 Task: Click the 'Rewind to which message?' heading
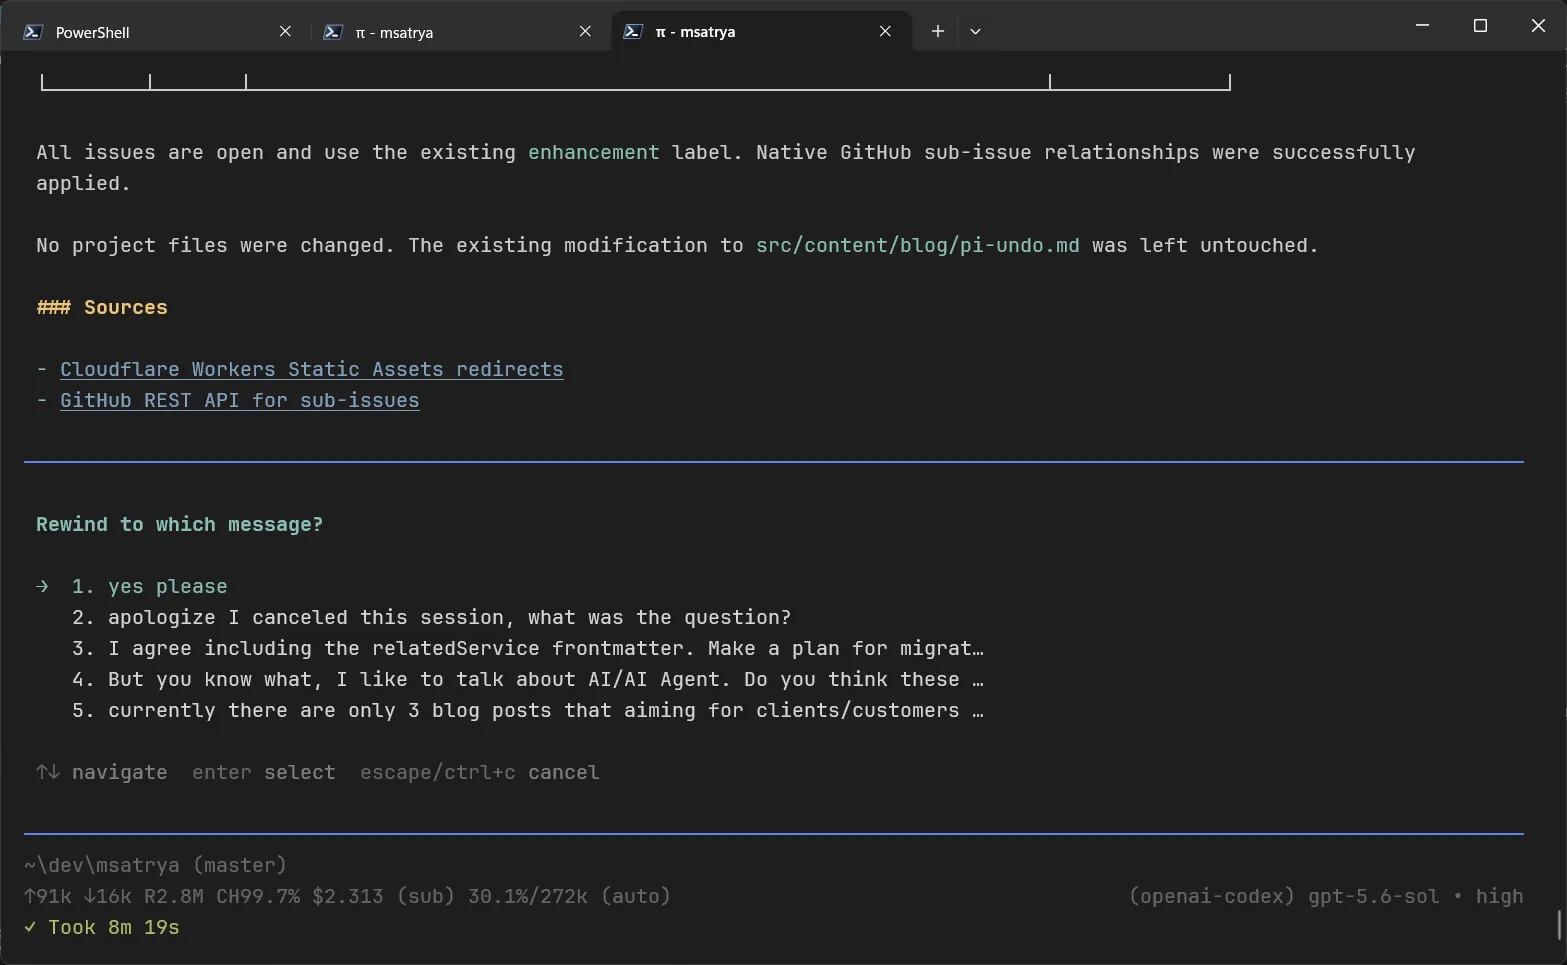click(x=179, y=524)
